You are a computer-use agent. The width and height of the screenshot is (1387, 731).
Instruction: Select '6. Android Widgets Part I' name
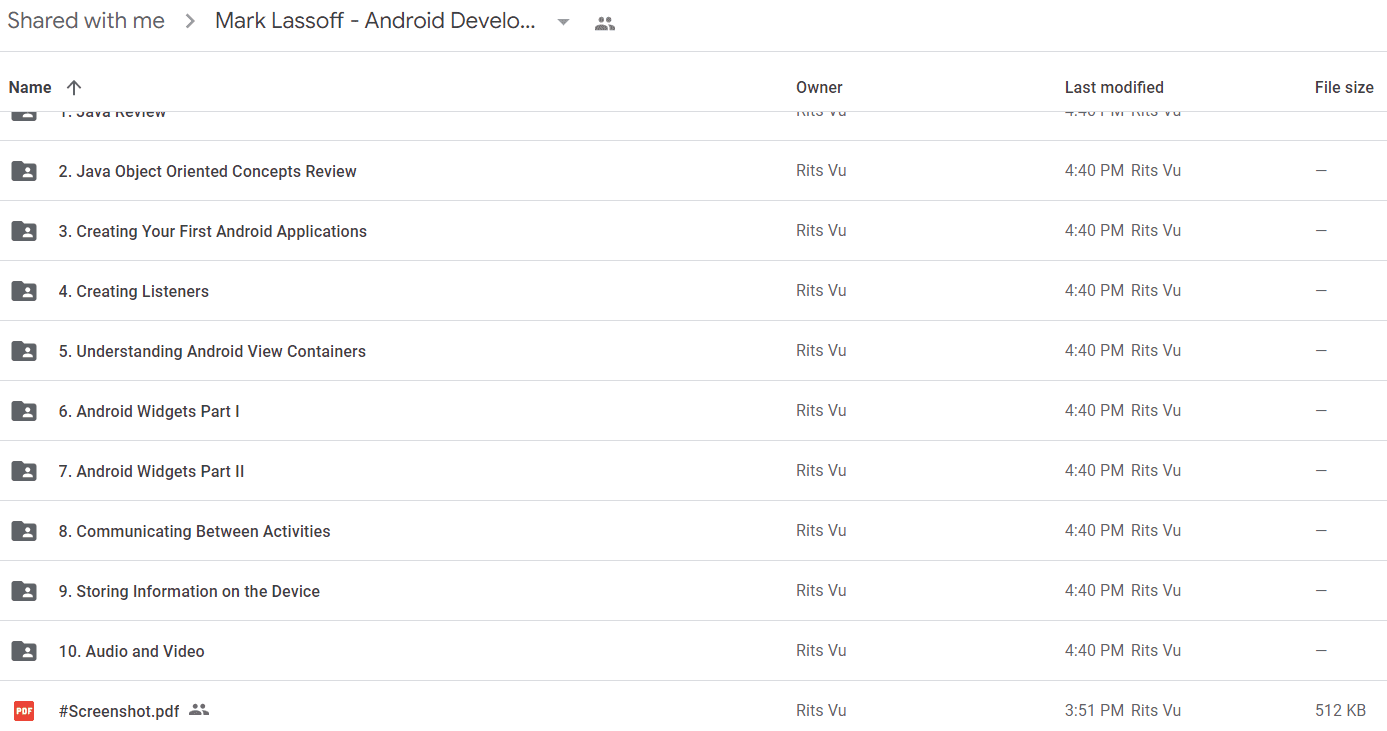pyautogui.click(x=149, y=411)
